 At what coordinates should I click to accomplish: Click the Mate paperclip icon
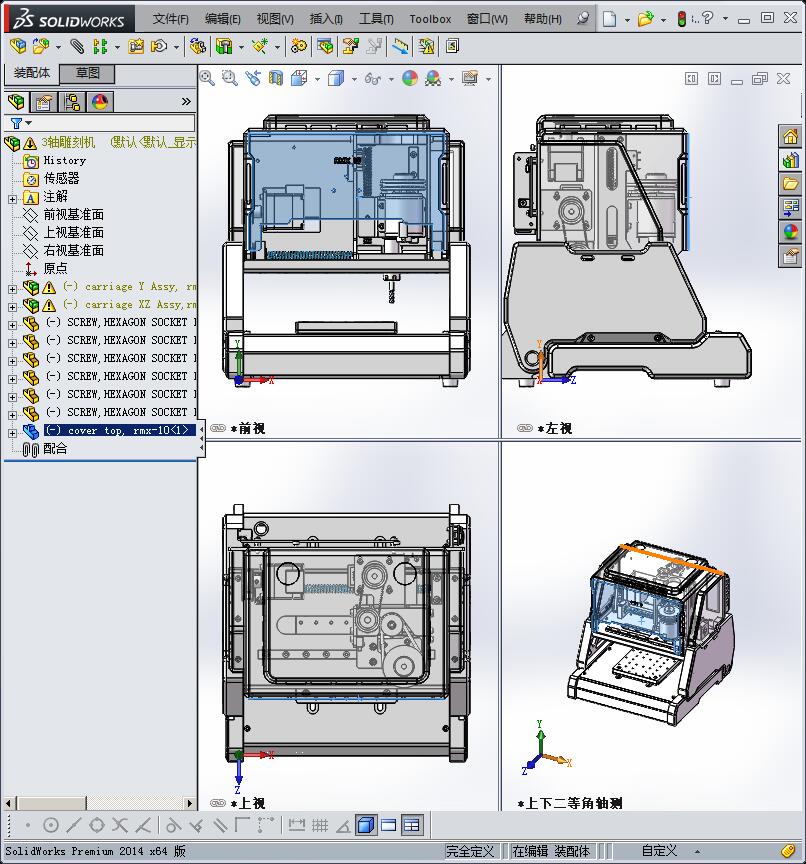(77, 46)
